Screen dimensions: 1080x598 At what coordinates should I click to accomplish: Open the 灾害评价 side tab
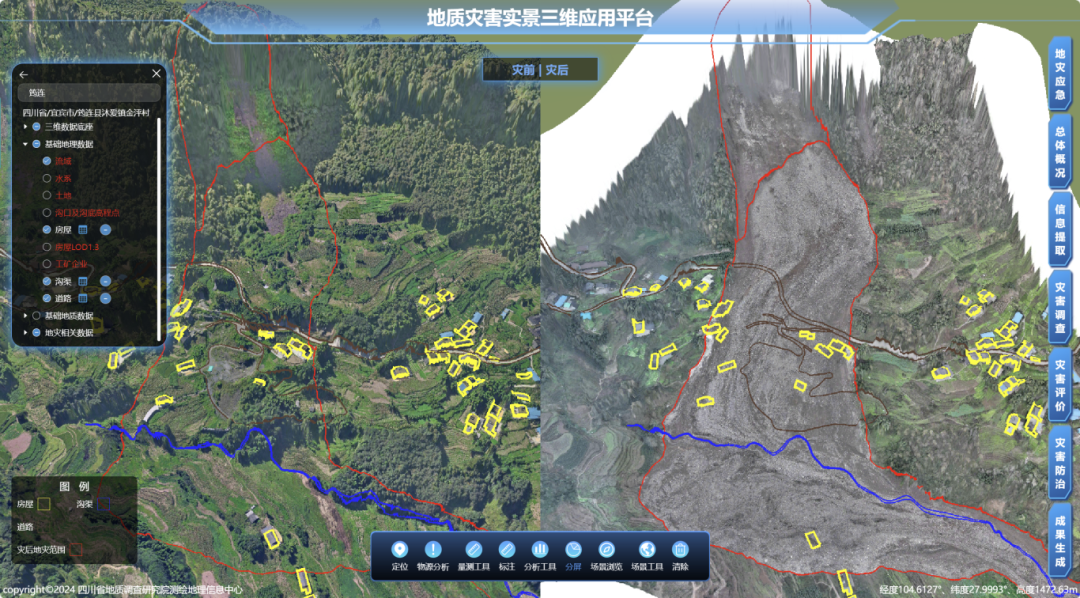1060,386
